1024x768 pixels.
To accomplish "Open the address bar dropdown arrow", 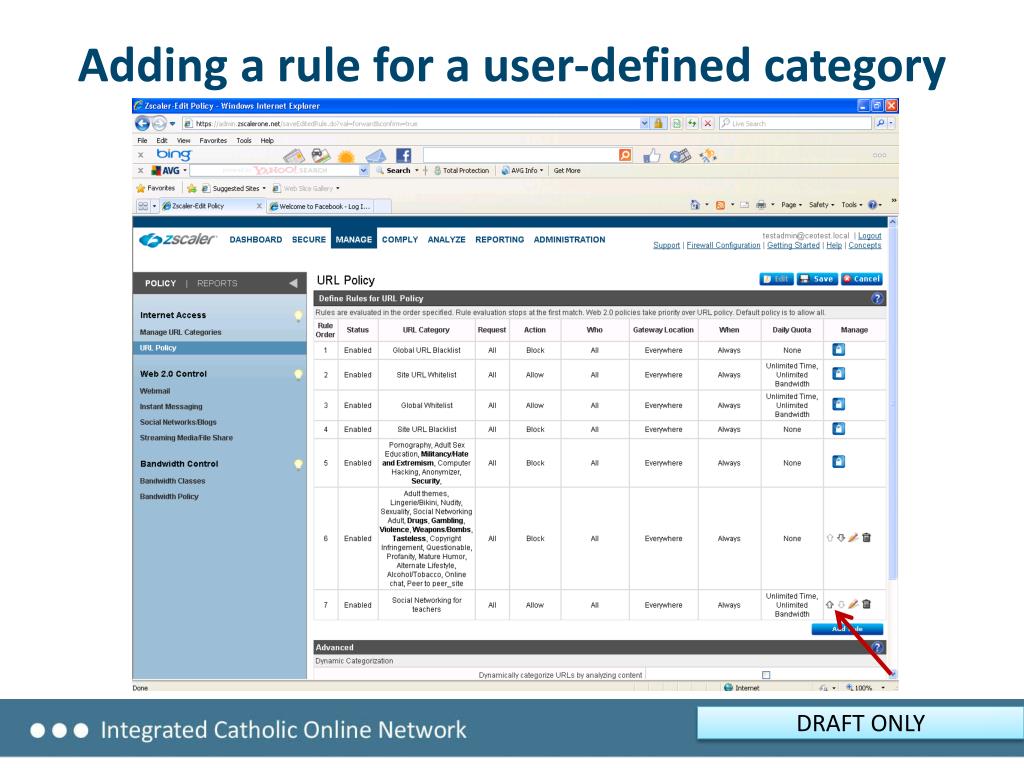I will (x=645, y=123).
